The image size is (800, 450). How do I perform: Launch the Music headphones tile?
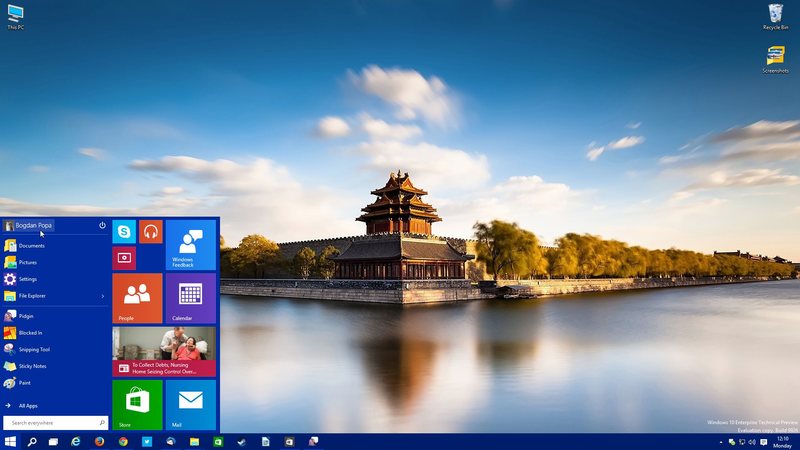151,231
